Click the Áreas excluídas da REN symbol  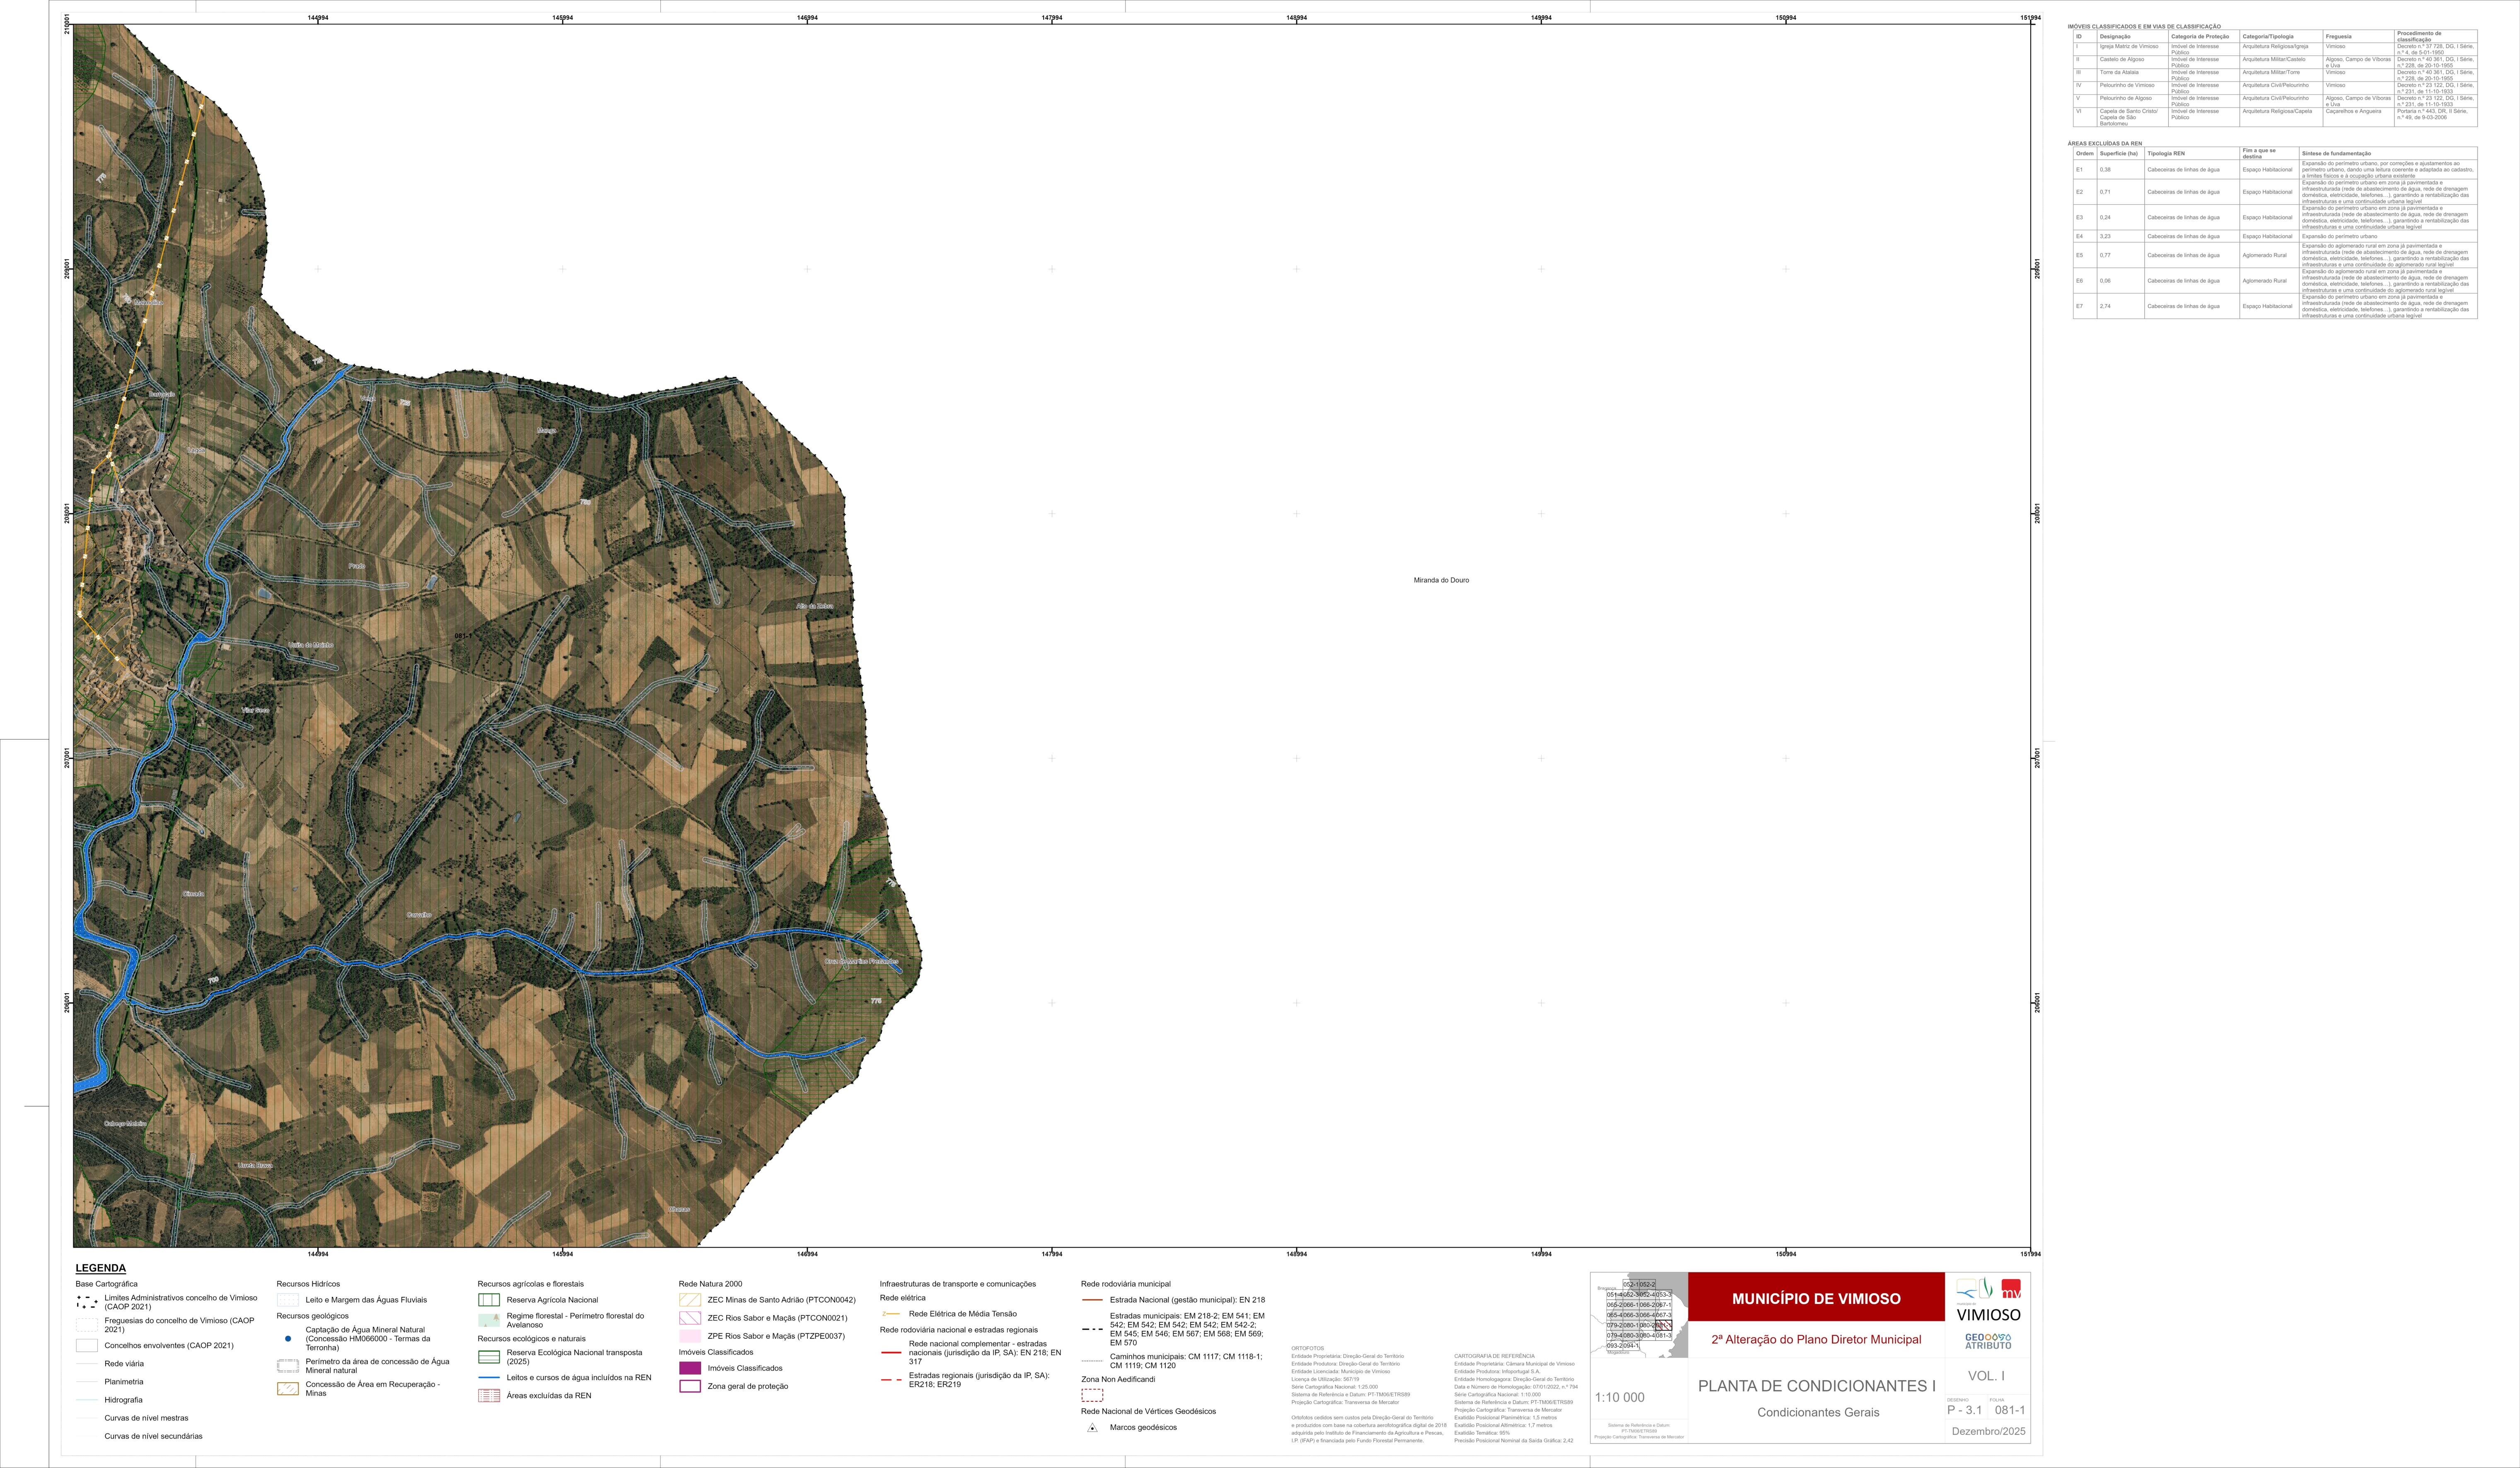[x=488, y=1396]
